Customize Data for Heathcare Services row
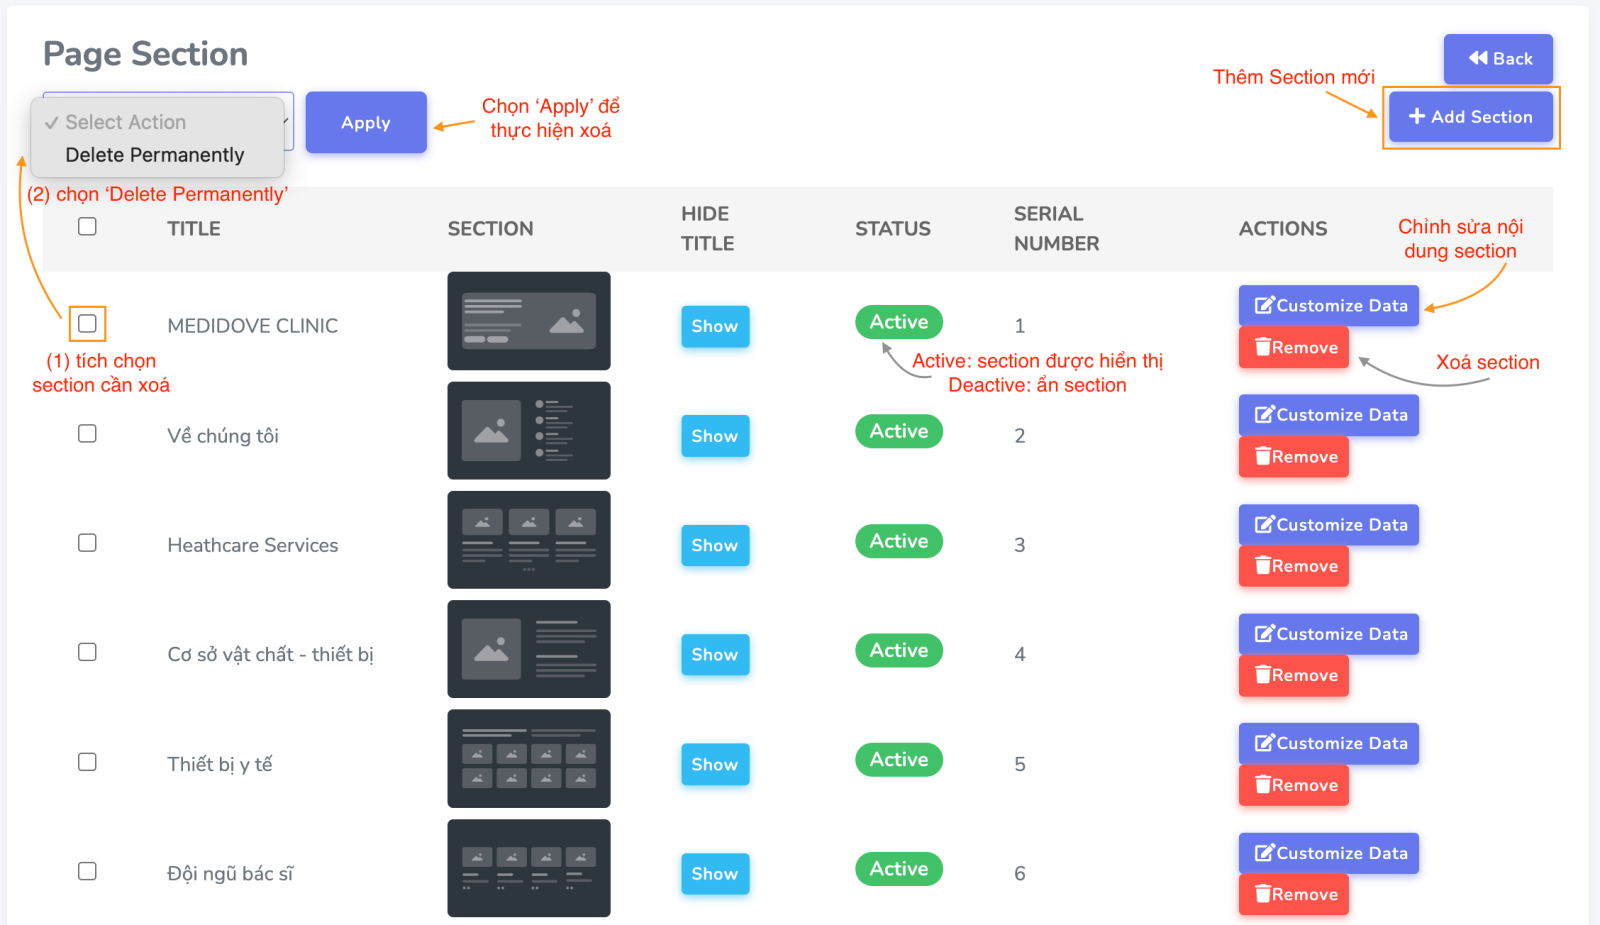The image size is (1600, 925). [1329, 525]
